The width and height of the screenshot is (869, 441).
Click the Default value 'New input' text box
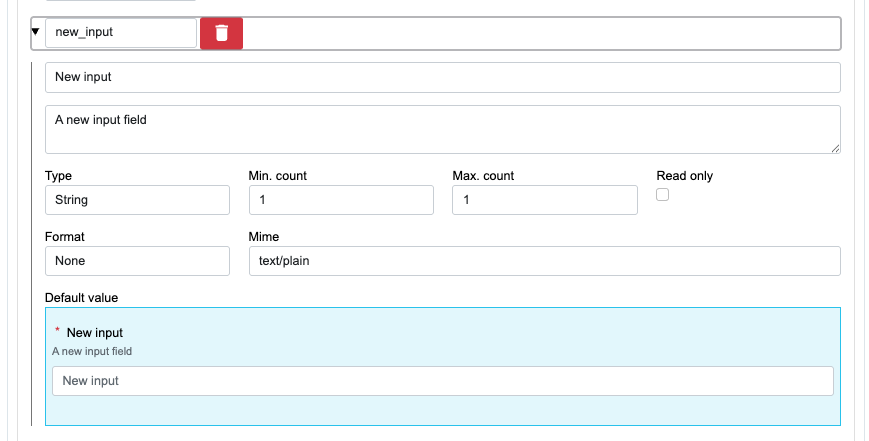tap(443, 381)
